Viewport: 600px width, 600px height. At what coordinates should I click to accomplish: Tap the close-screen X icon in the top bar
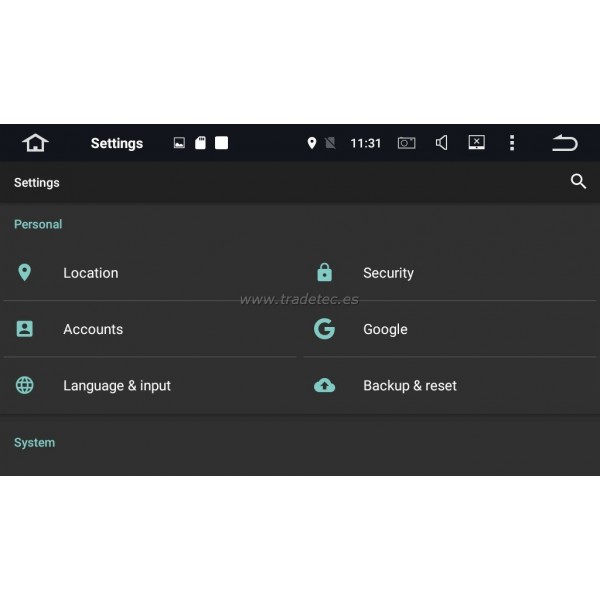(476, 143)
